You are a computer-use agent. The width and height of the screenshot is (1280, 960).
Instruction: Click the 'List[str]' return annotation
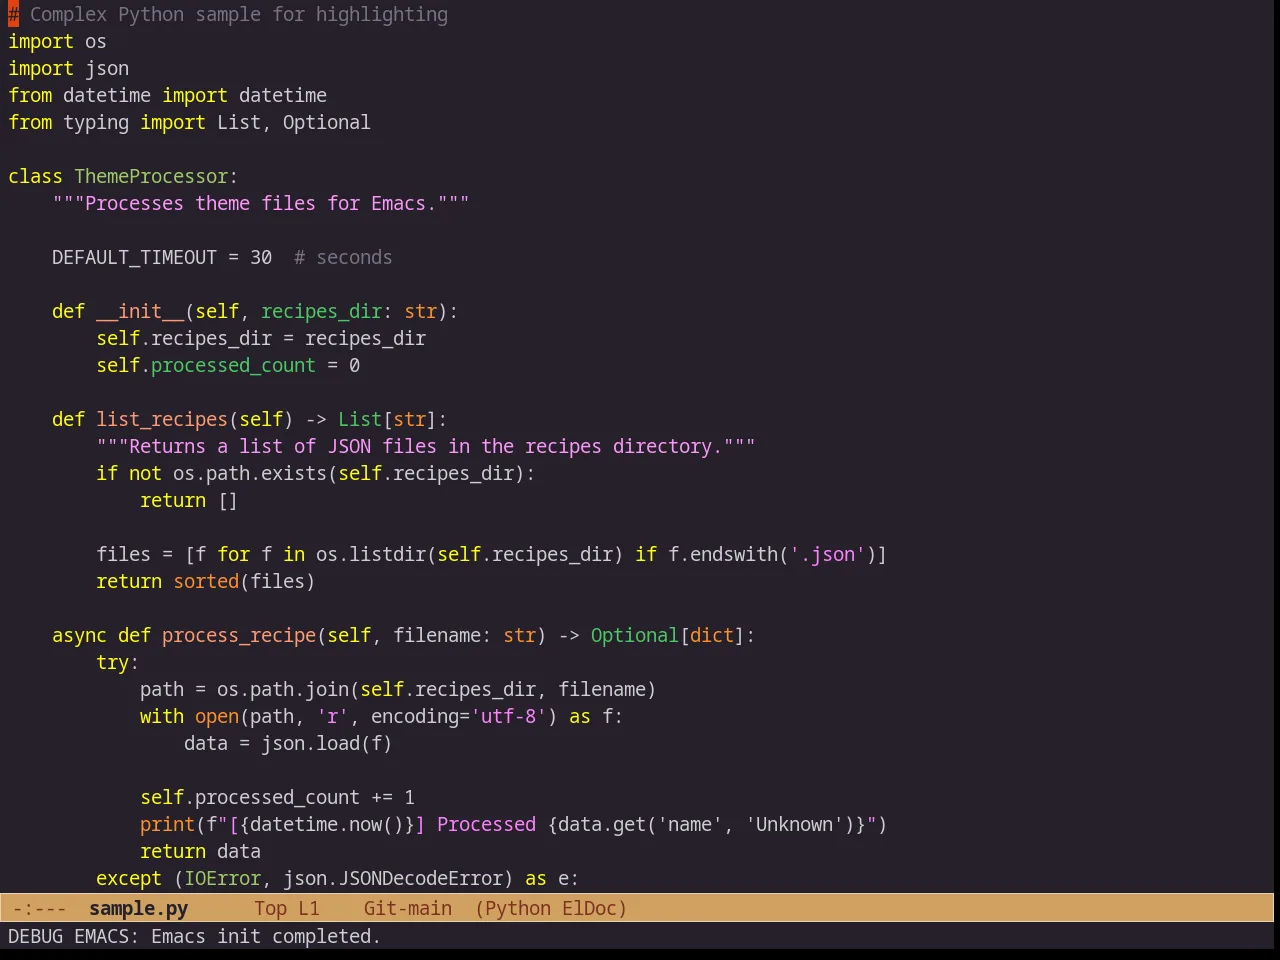click(x=387, y=419)
